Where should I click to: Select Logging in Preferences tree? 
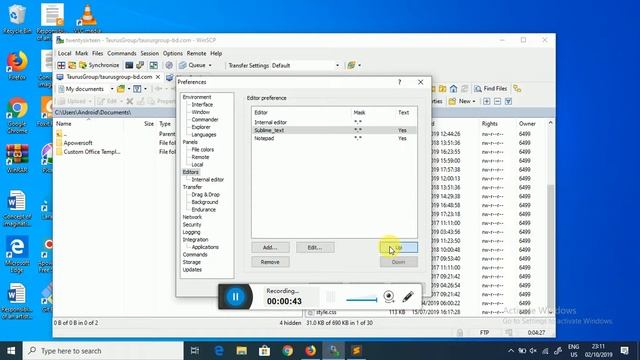[191, 232]
